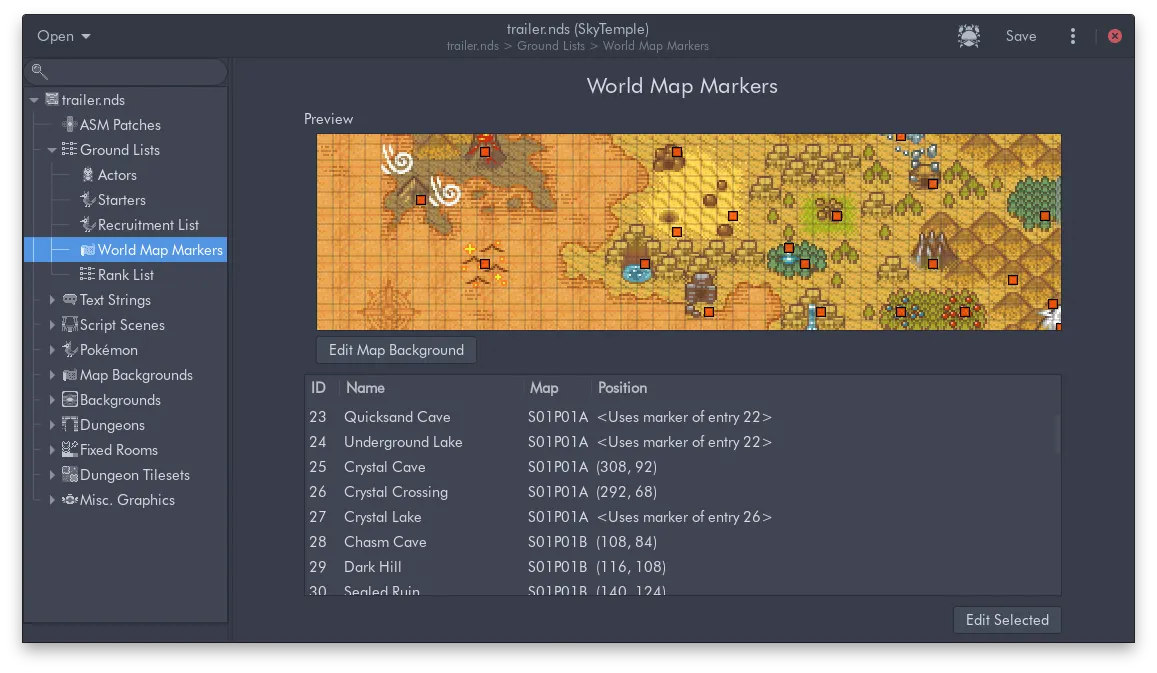Click the Starters tree icon
Viewport: 1157px width, 673px height.
tap(87, 200)
